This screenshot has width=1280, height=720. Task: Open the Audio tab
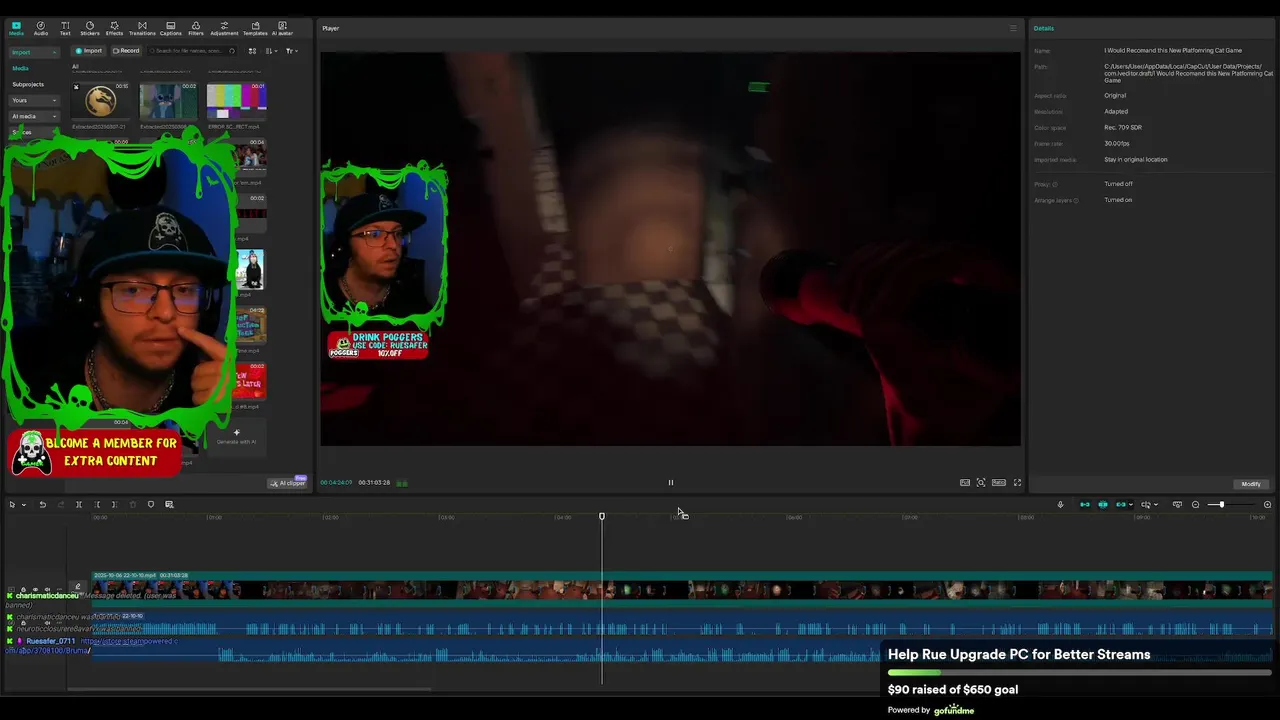tap(41, 28)
